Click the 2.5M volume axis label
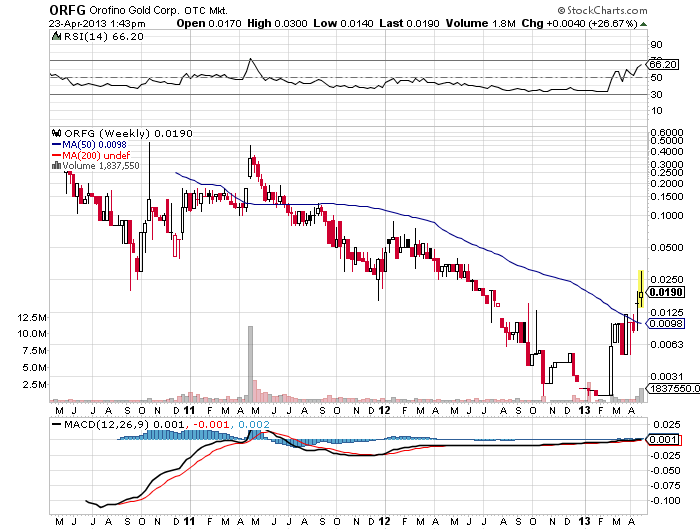700x530 pixels. pos(34,384)
